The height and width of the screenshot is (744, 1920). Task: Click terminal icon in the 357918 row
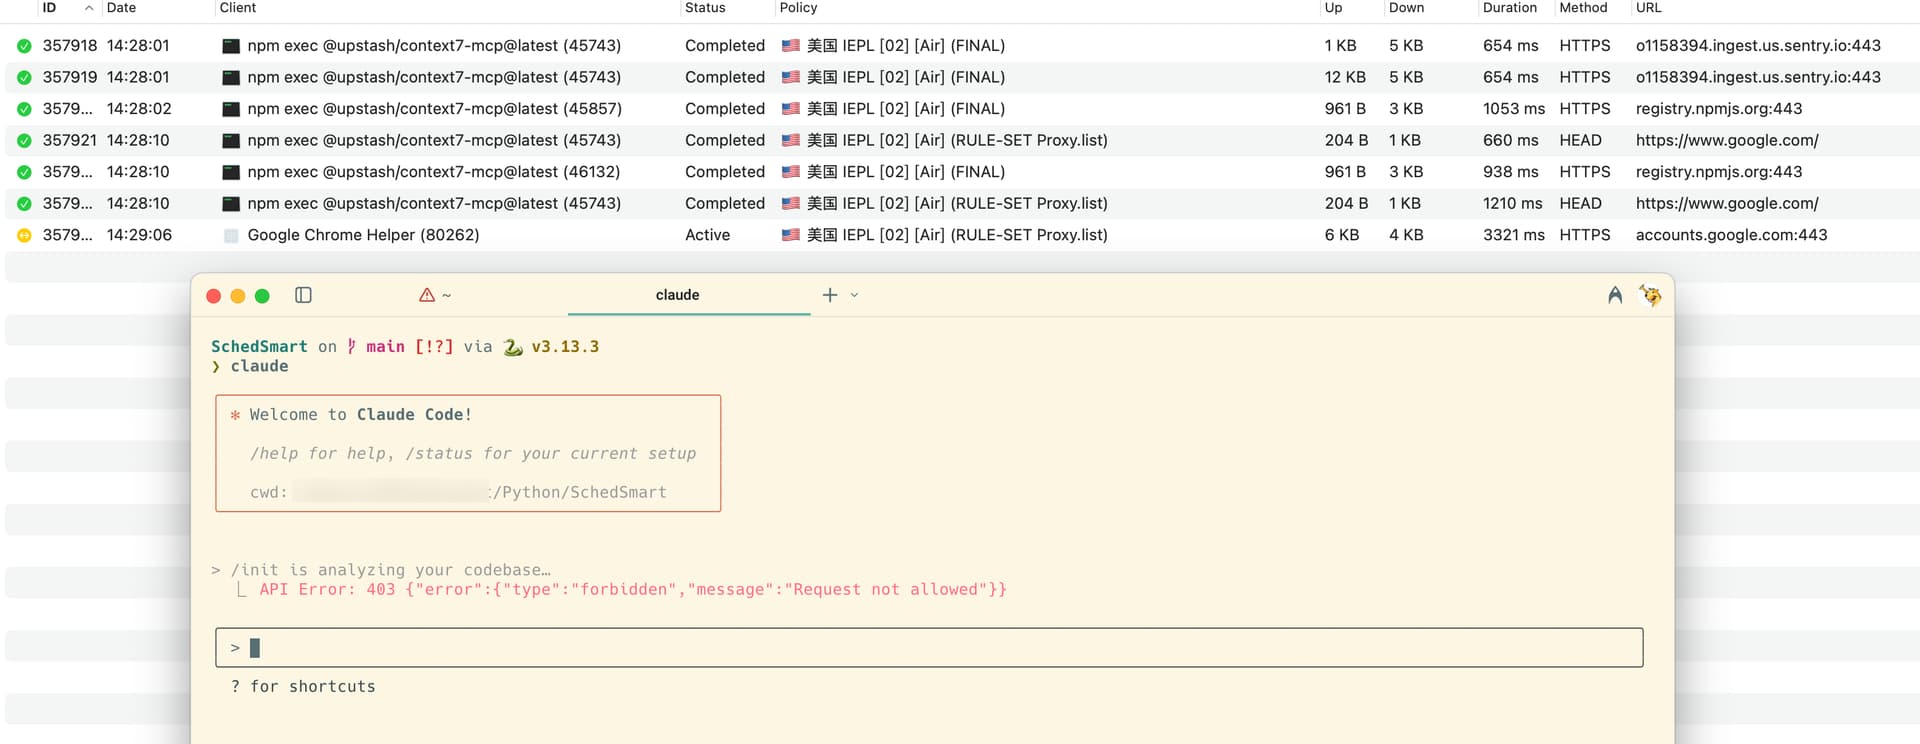click(x=231, y=46)
